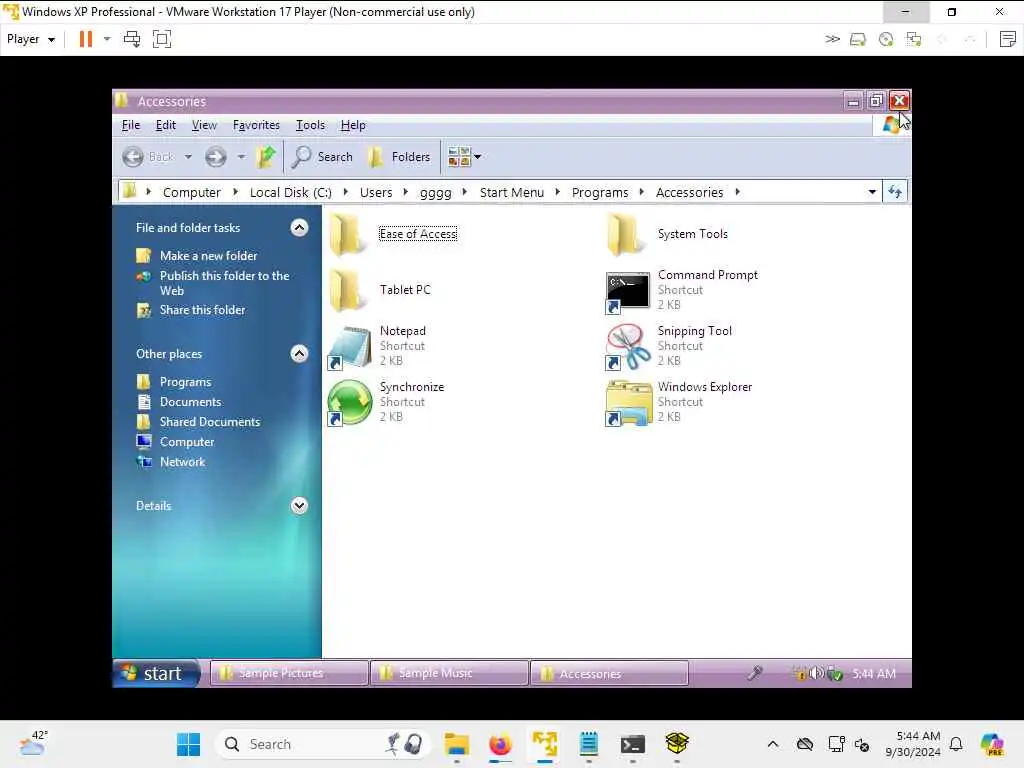
Task: Select the Notepad shortcut icon
Action: click(x=349, y=348)
